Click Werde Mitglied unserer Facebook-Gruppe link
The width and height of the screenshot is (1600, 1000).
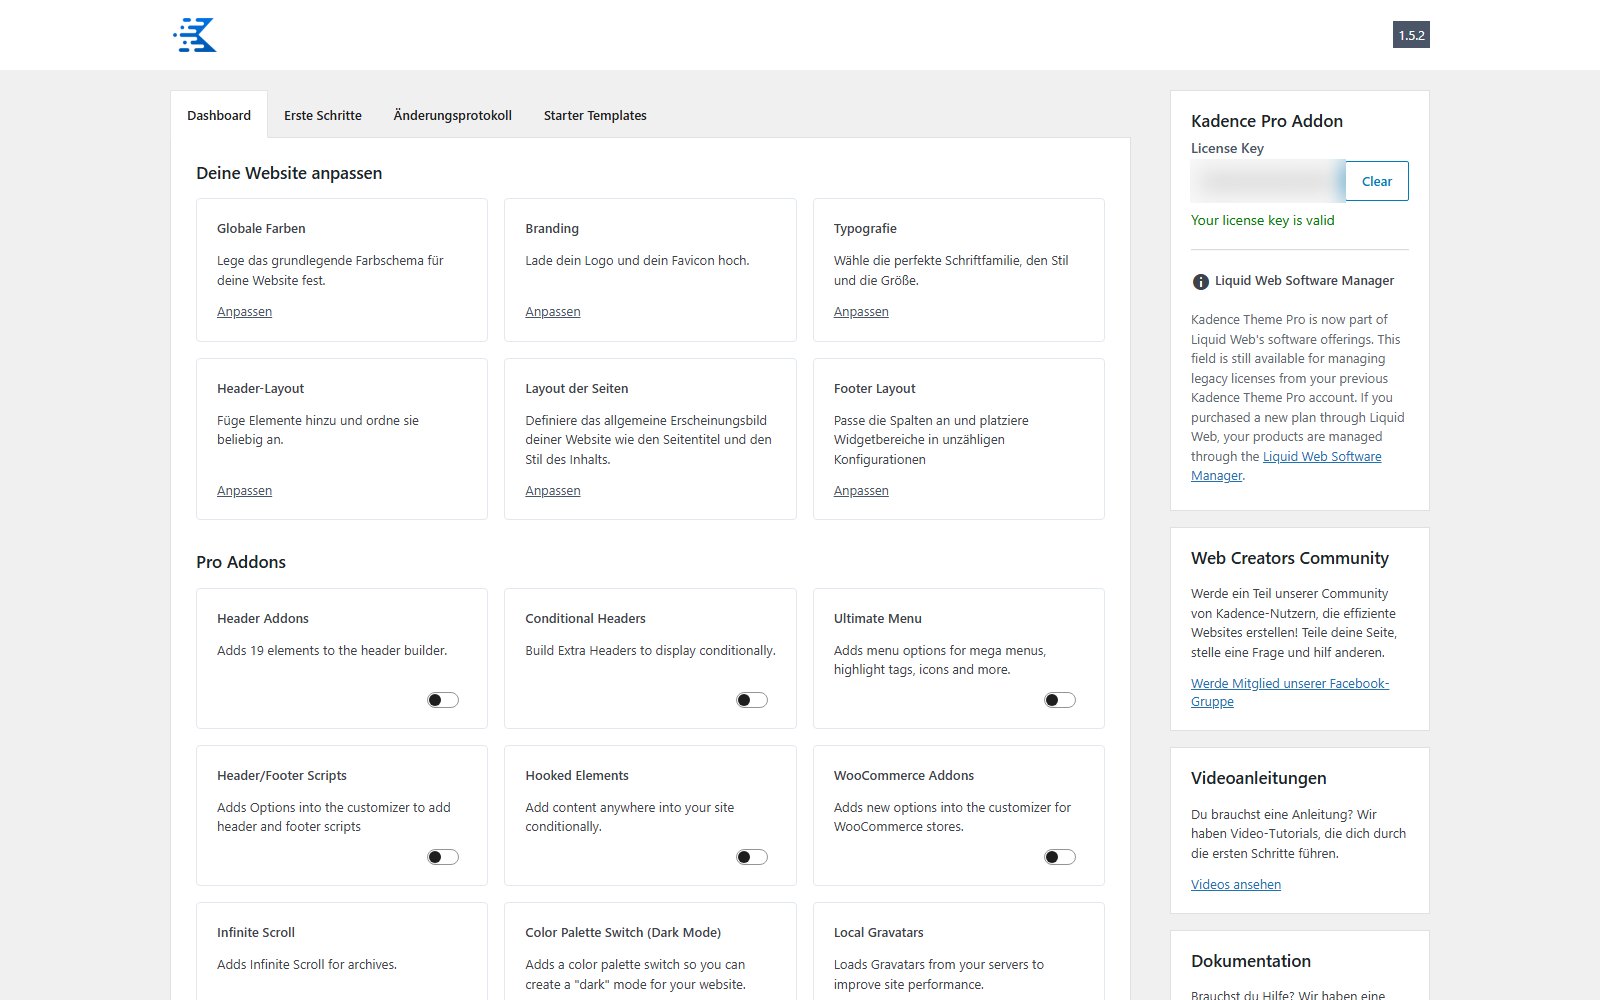point(1290,692)
